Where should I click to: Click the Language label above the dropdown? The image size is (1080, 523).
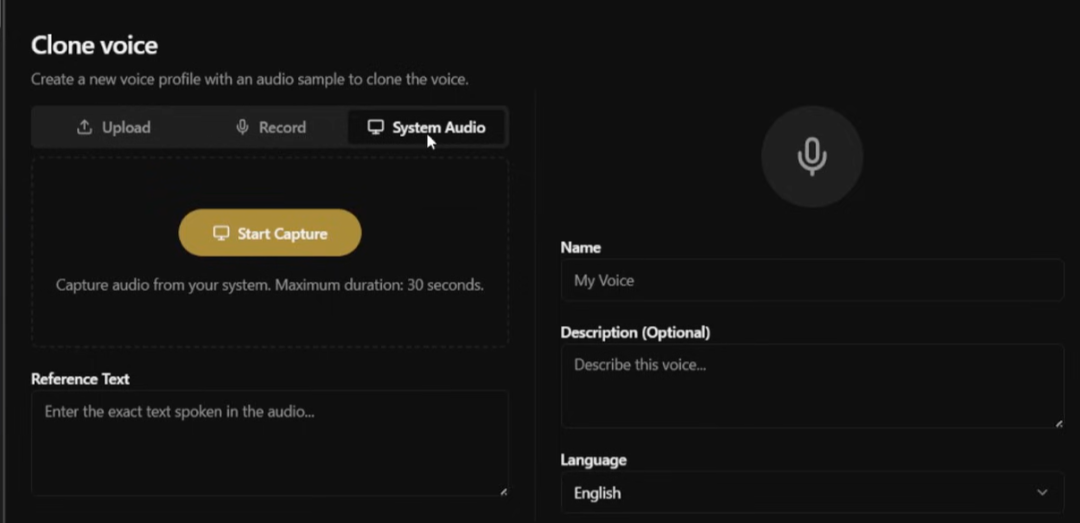pos(593,460)
